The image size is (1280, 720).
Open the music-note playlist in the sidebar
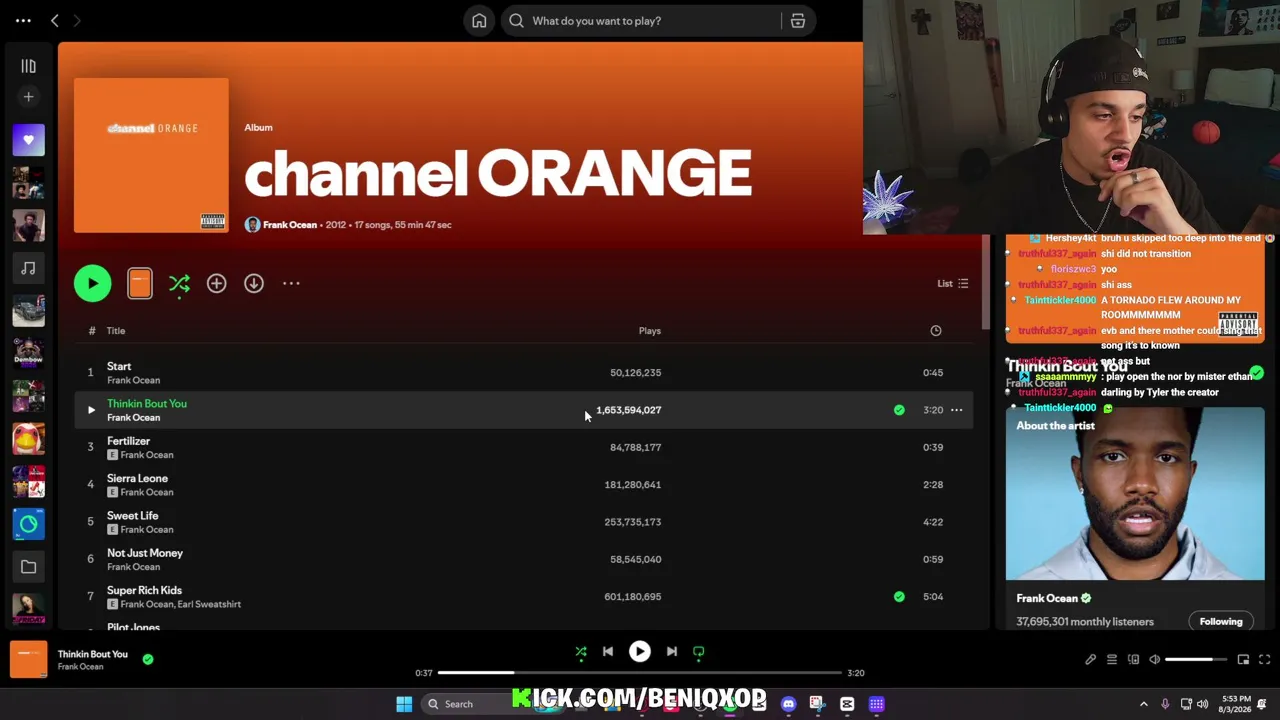point(28,268)
